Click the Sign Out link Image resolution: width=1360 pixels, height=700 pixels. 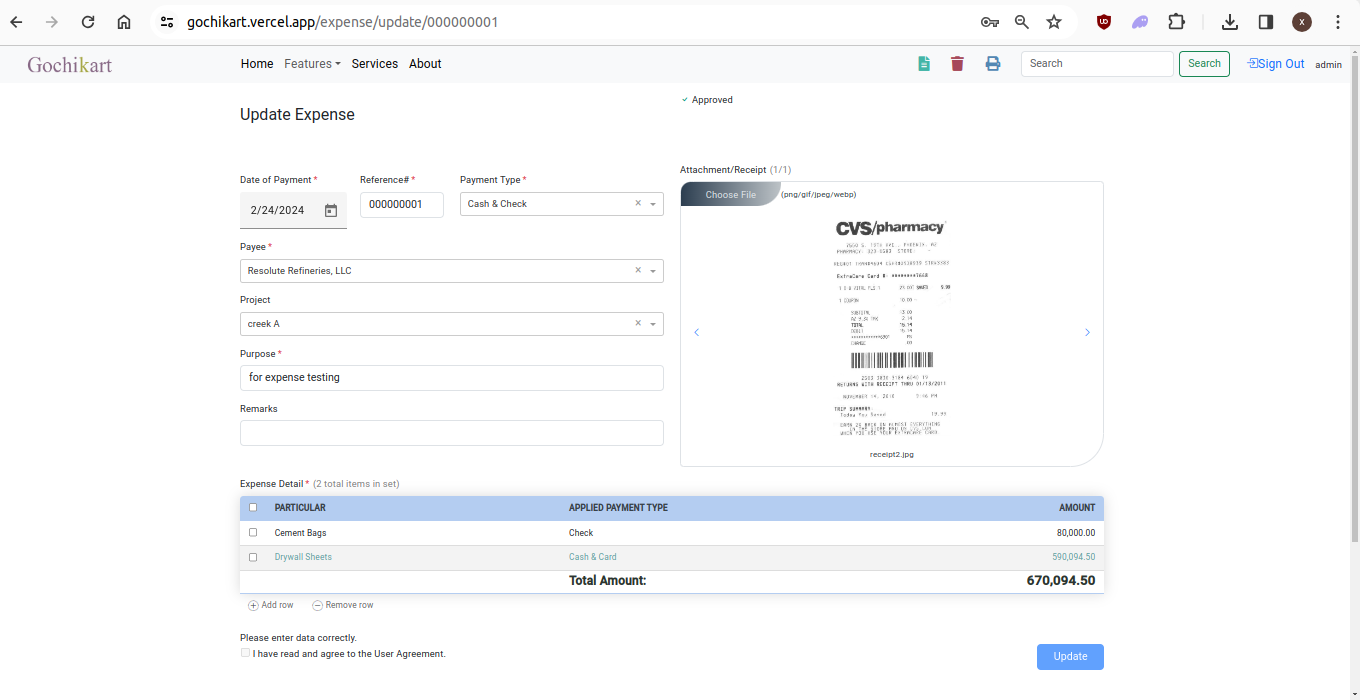tap(1275, 64)
